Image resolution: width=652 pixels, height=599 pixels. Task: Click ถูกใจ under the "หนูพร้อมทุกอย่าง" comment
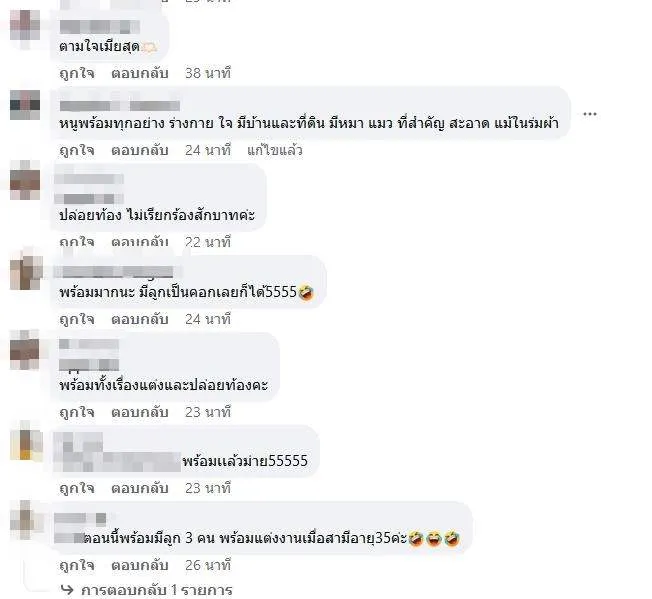[77, 150]
